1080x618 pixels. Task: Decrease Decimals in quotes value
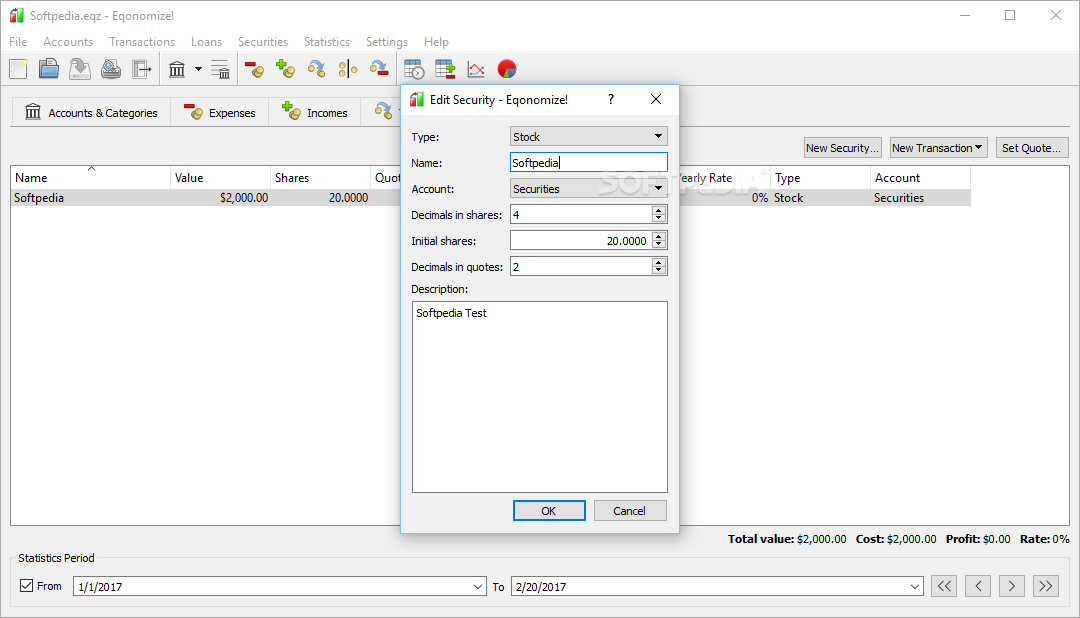click(x=659, y=270)
